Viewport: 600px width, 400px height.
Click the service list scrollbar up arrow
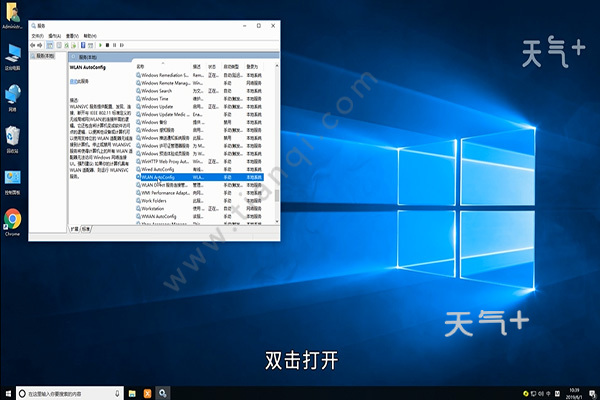(277, 66)
